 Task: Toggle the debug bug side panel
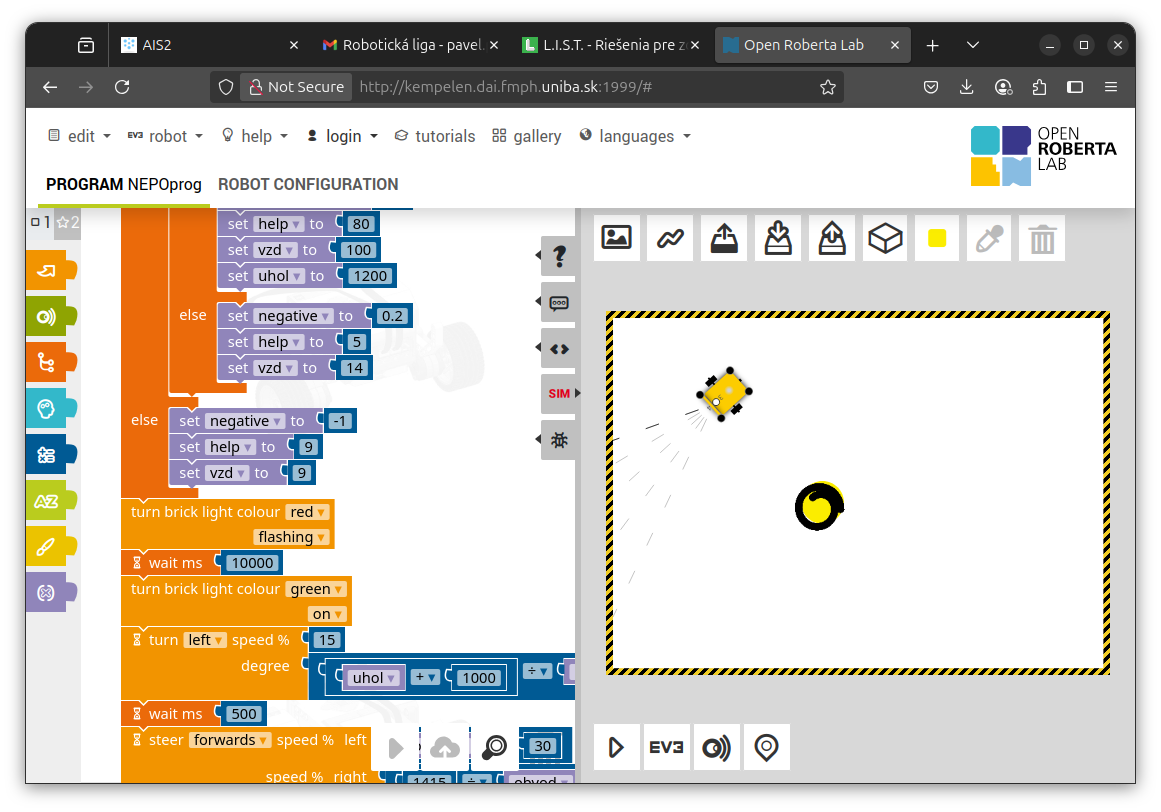point(559,440)
